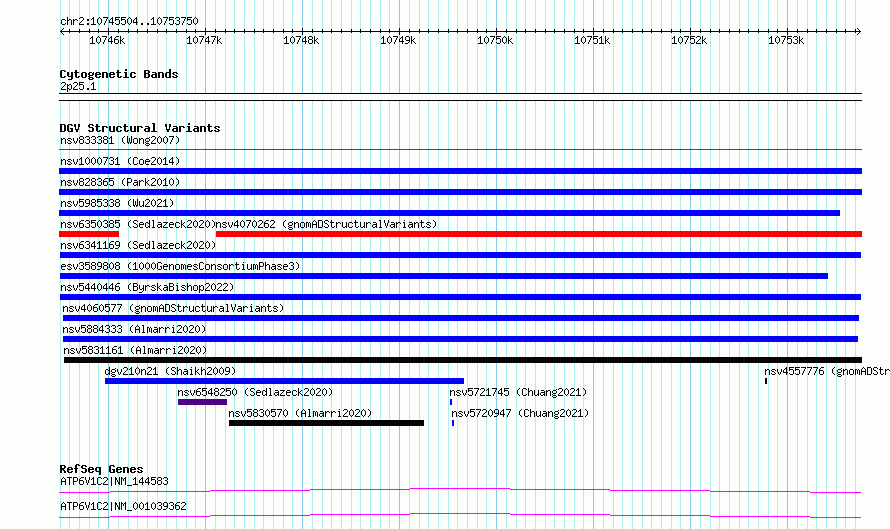The width and height of the screenshot is (890, 529).
Task: Click the blue bar under nsv6341169
Action: click(x=460, y=255)
